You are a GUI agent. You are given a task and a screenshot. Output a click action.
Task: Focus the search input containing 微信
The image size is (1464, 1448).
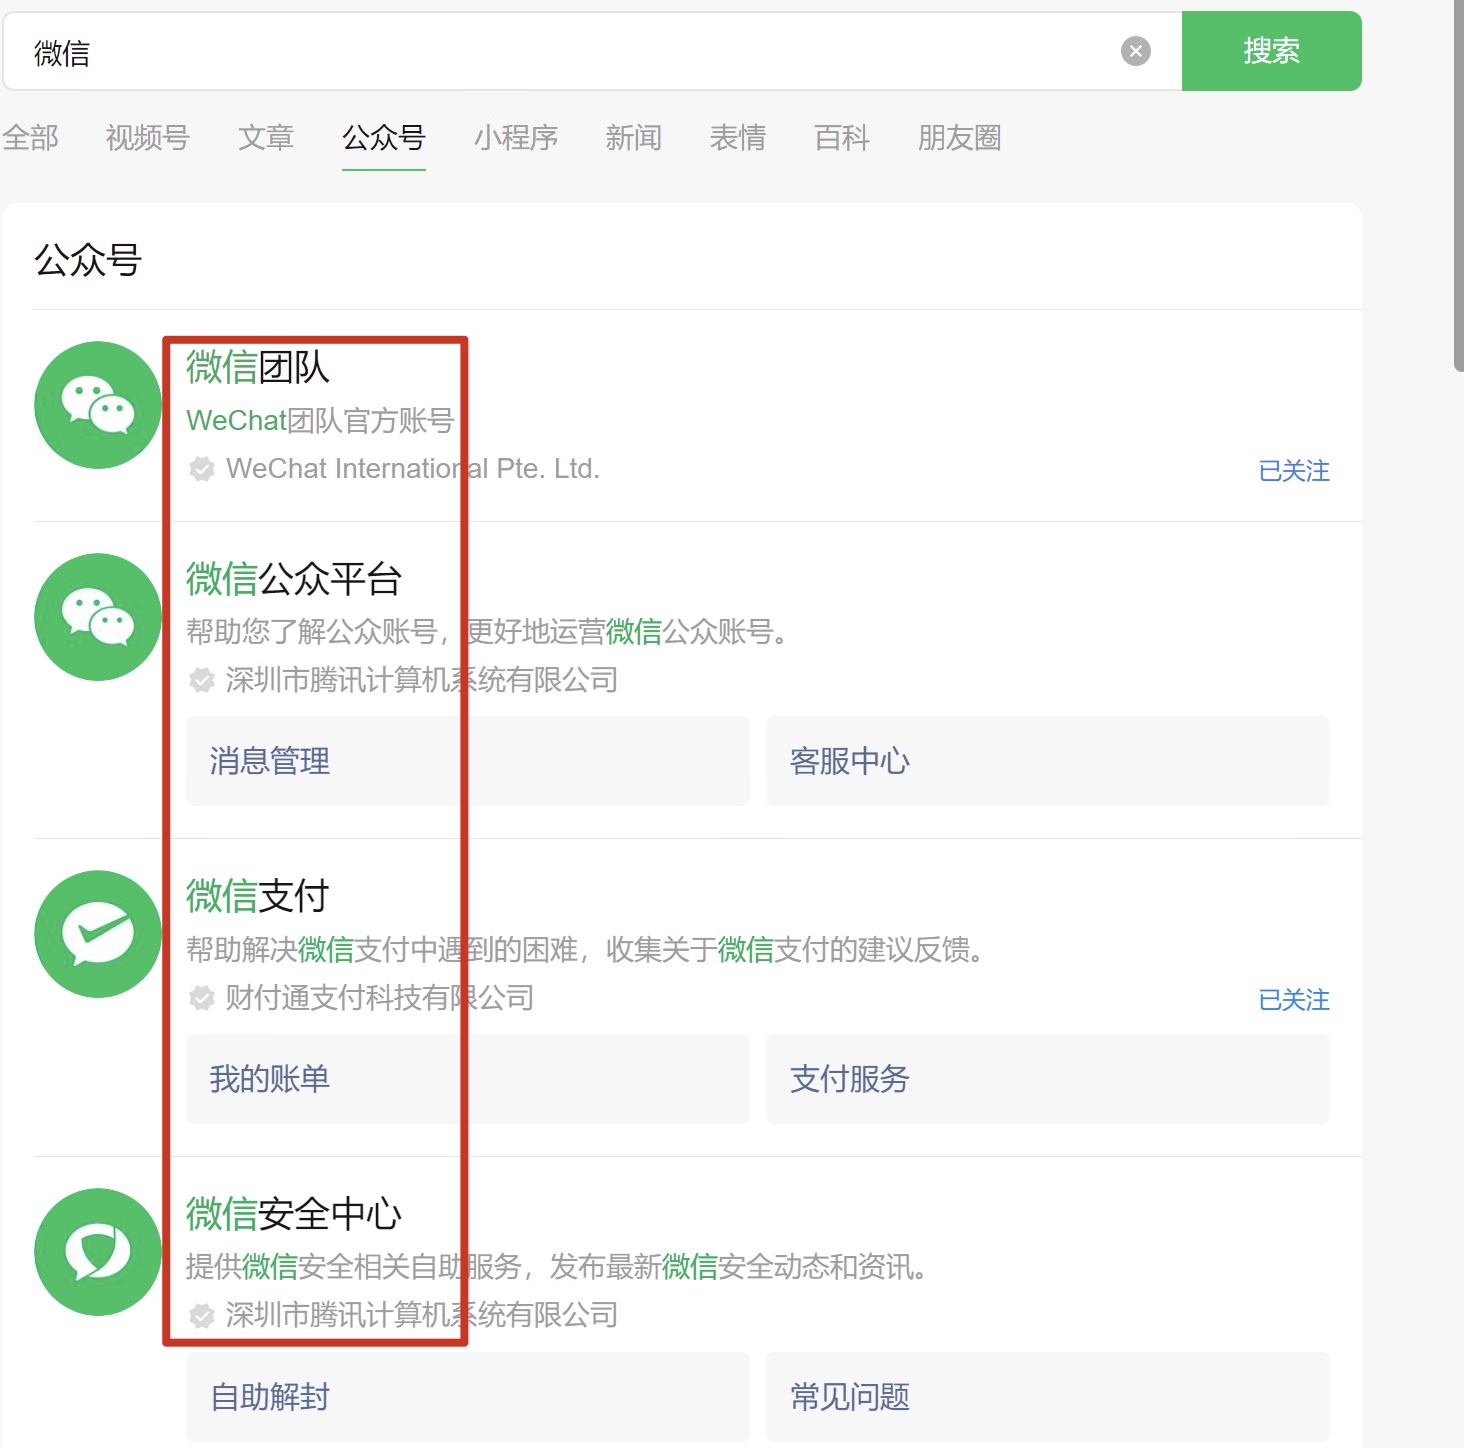[x=592, y=51]
